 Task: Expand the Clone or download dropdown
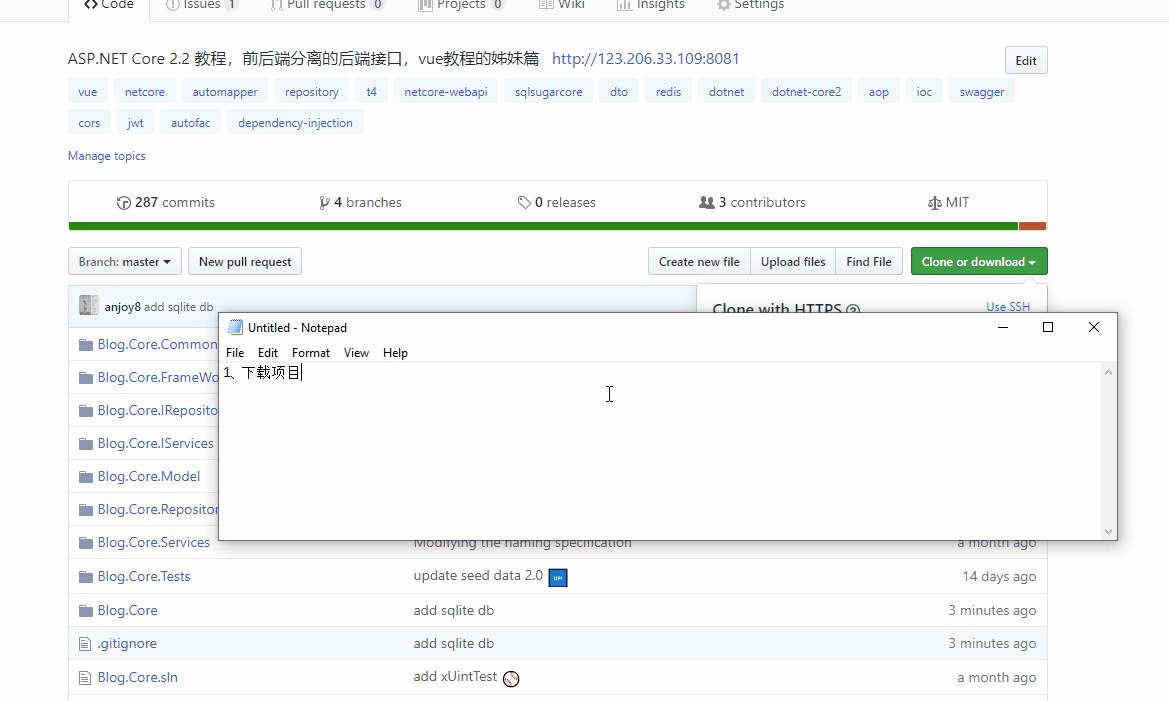tap(978, 262)
